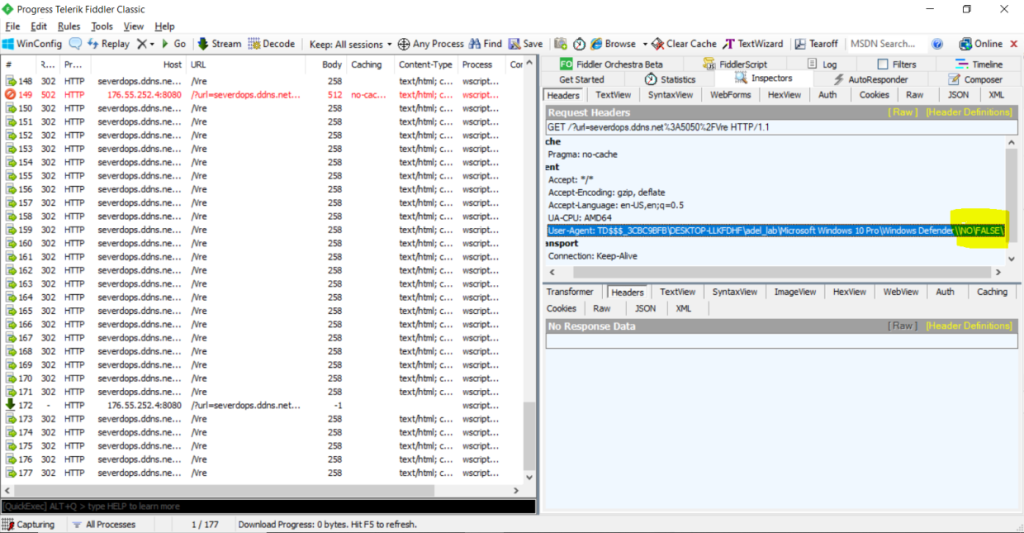Sort by Content-Type column header
This screenshot has height=533, width=1024.
(x=426, y=65)
